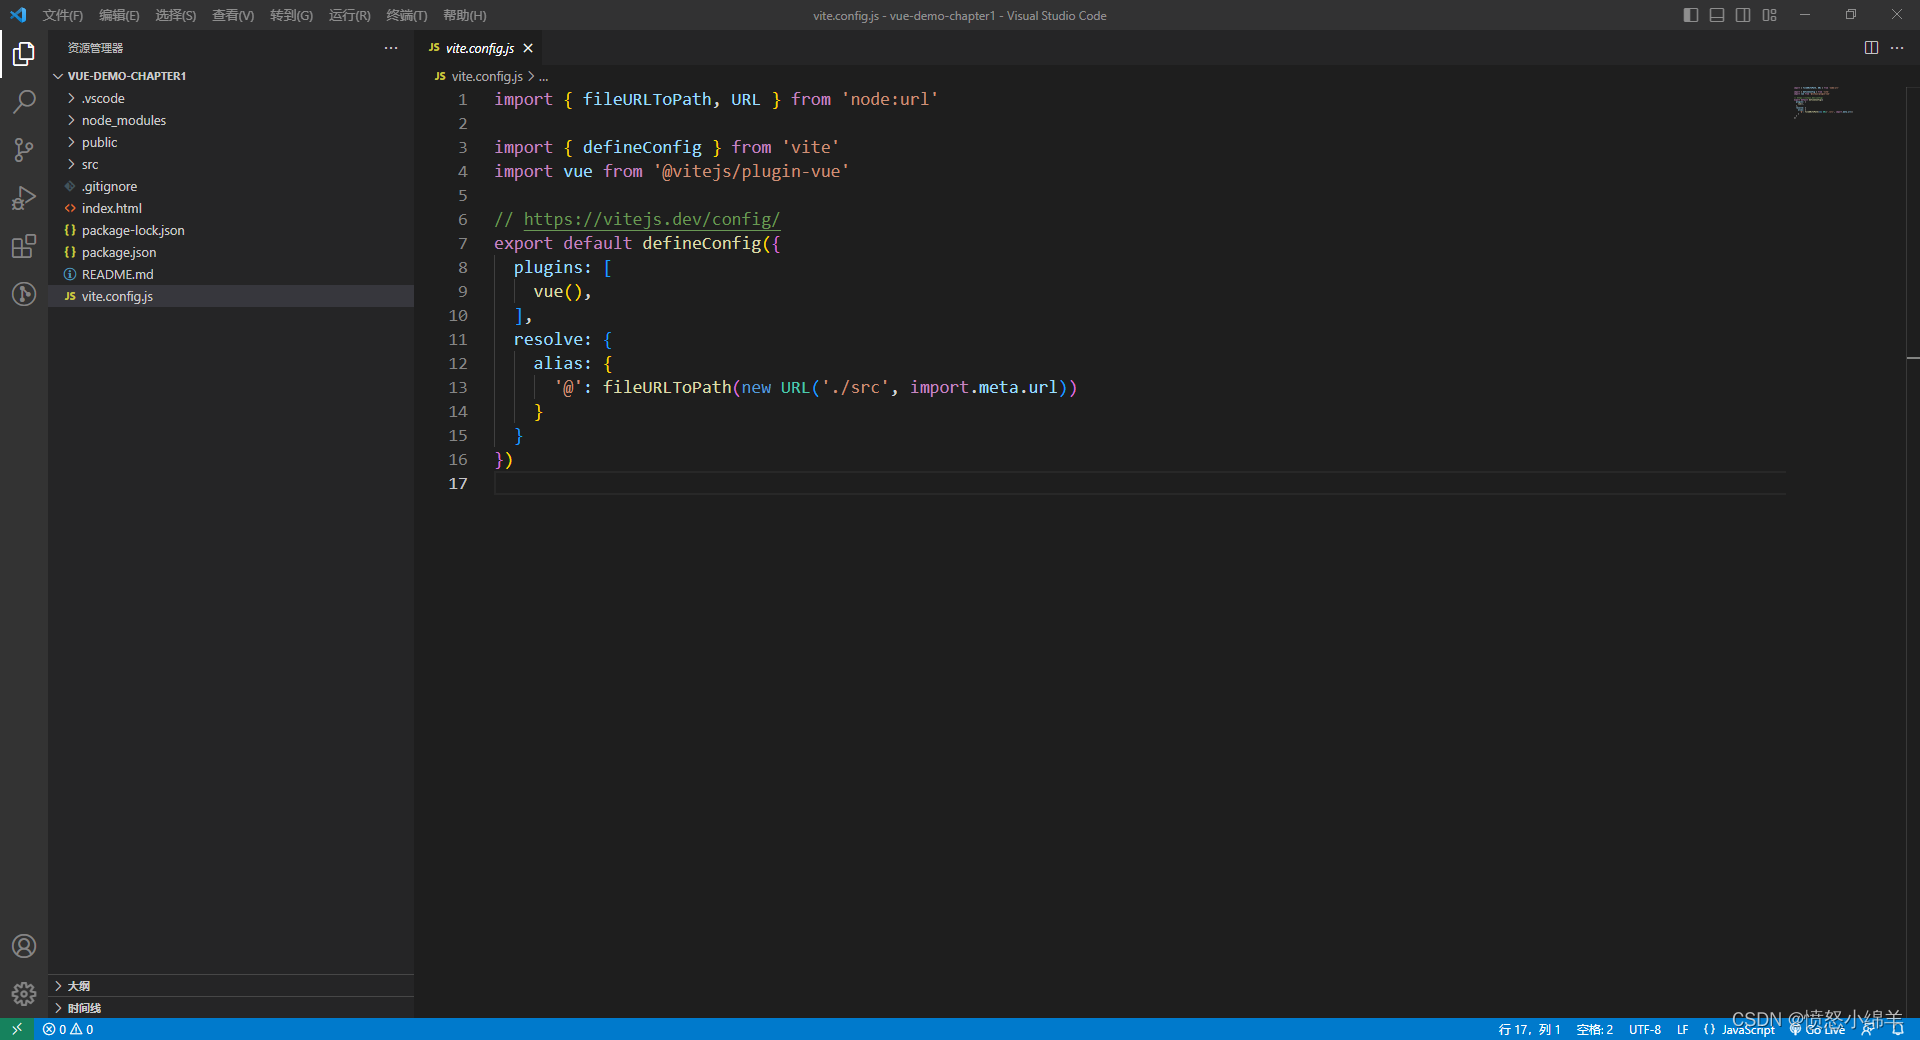The width and height of the screenshot is (1920, 1040).
Task: Click JS file icon in breadcrumb
Action: tap(440, 76)
